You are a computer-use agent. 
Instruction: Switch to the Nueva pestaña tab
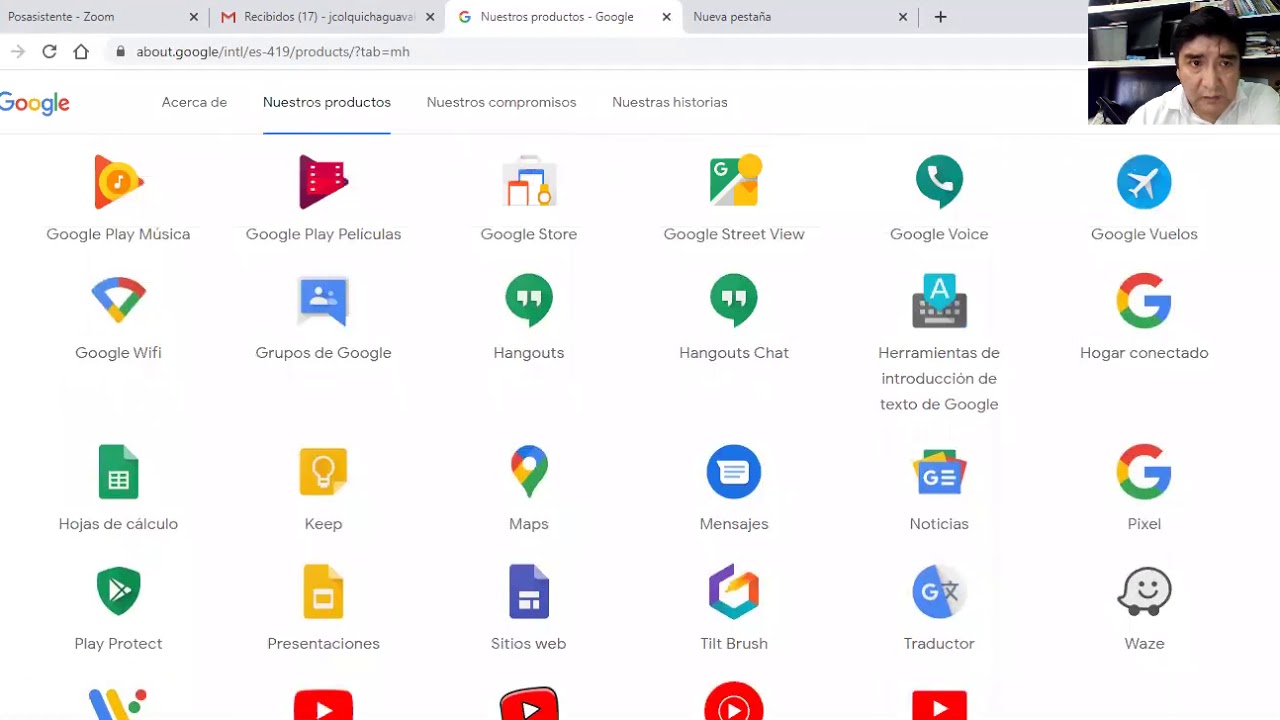tap(800, 17)
